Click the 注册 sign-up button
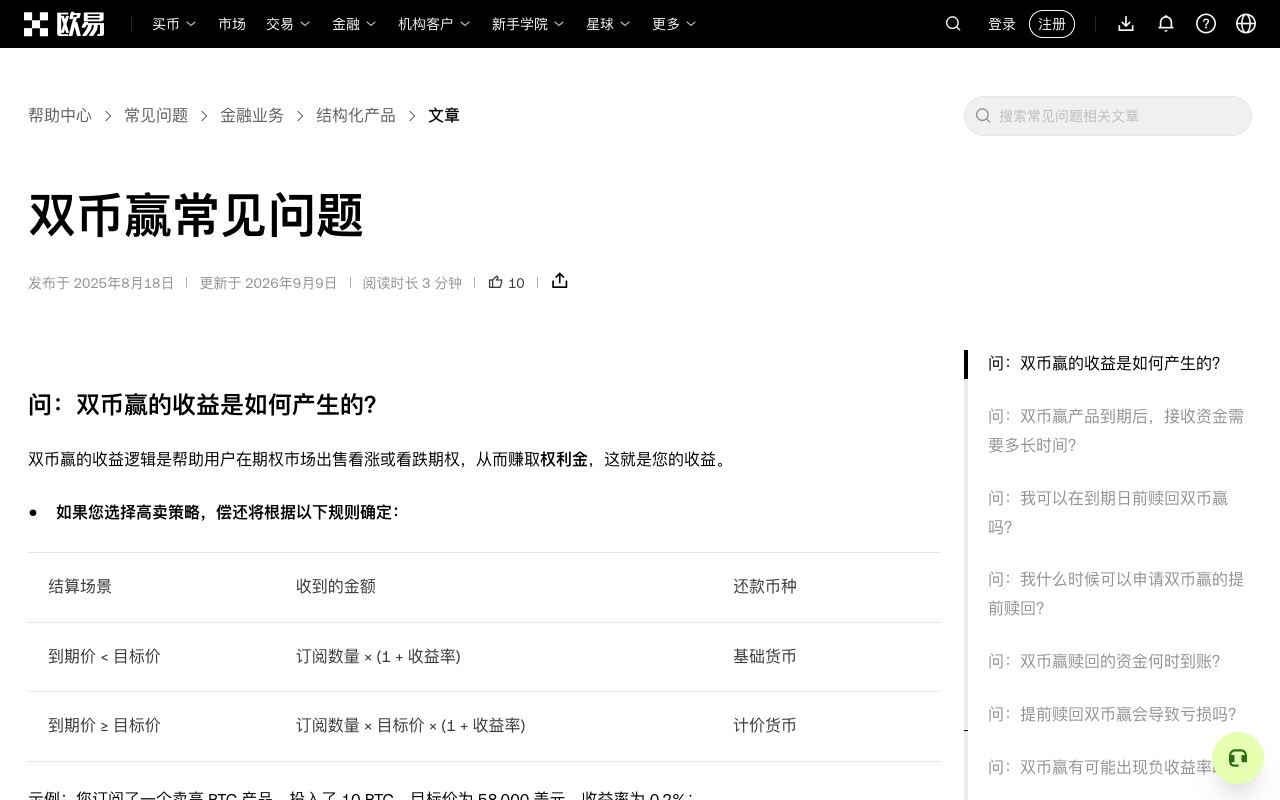This screenshot has width=1280, height=800. [x=1052, y=24]
